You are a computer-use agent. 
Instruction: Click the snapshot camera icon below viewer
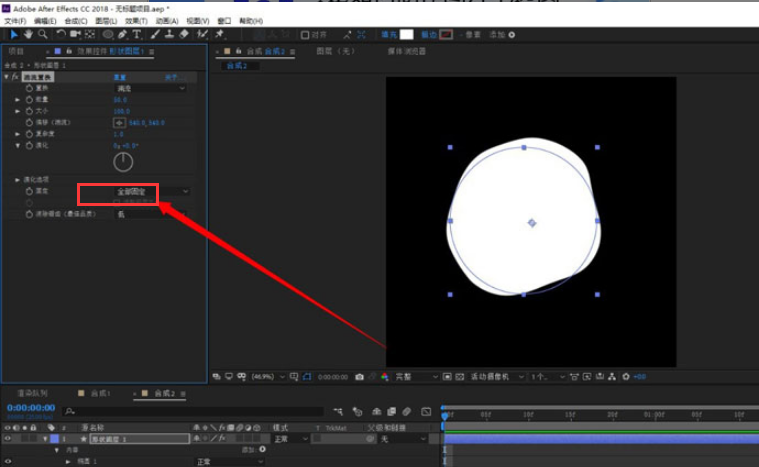coord(359,377)
